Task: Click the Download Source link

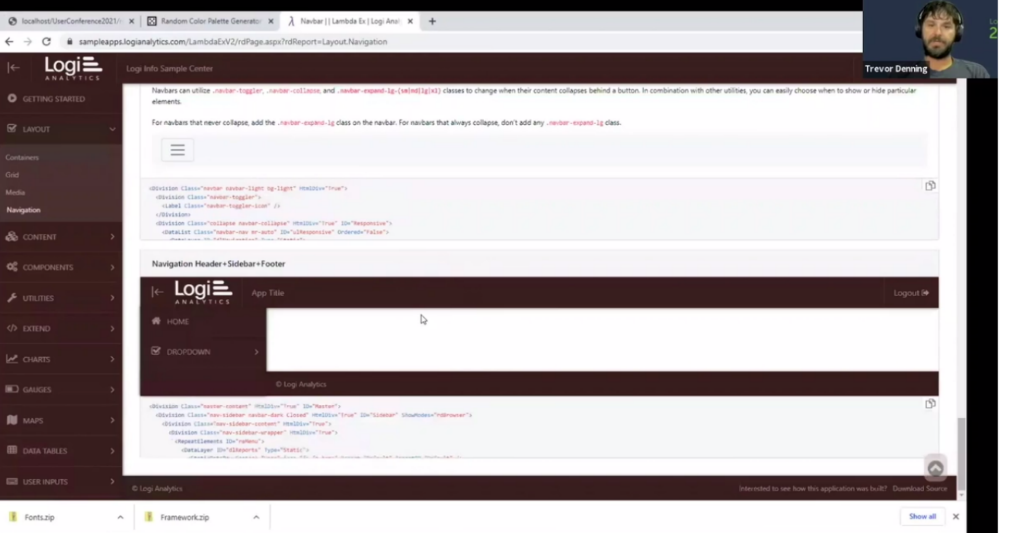Action: 920,489
